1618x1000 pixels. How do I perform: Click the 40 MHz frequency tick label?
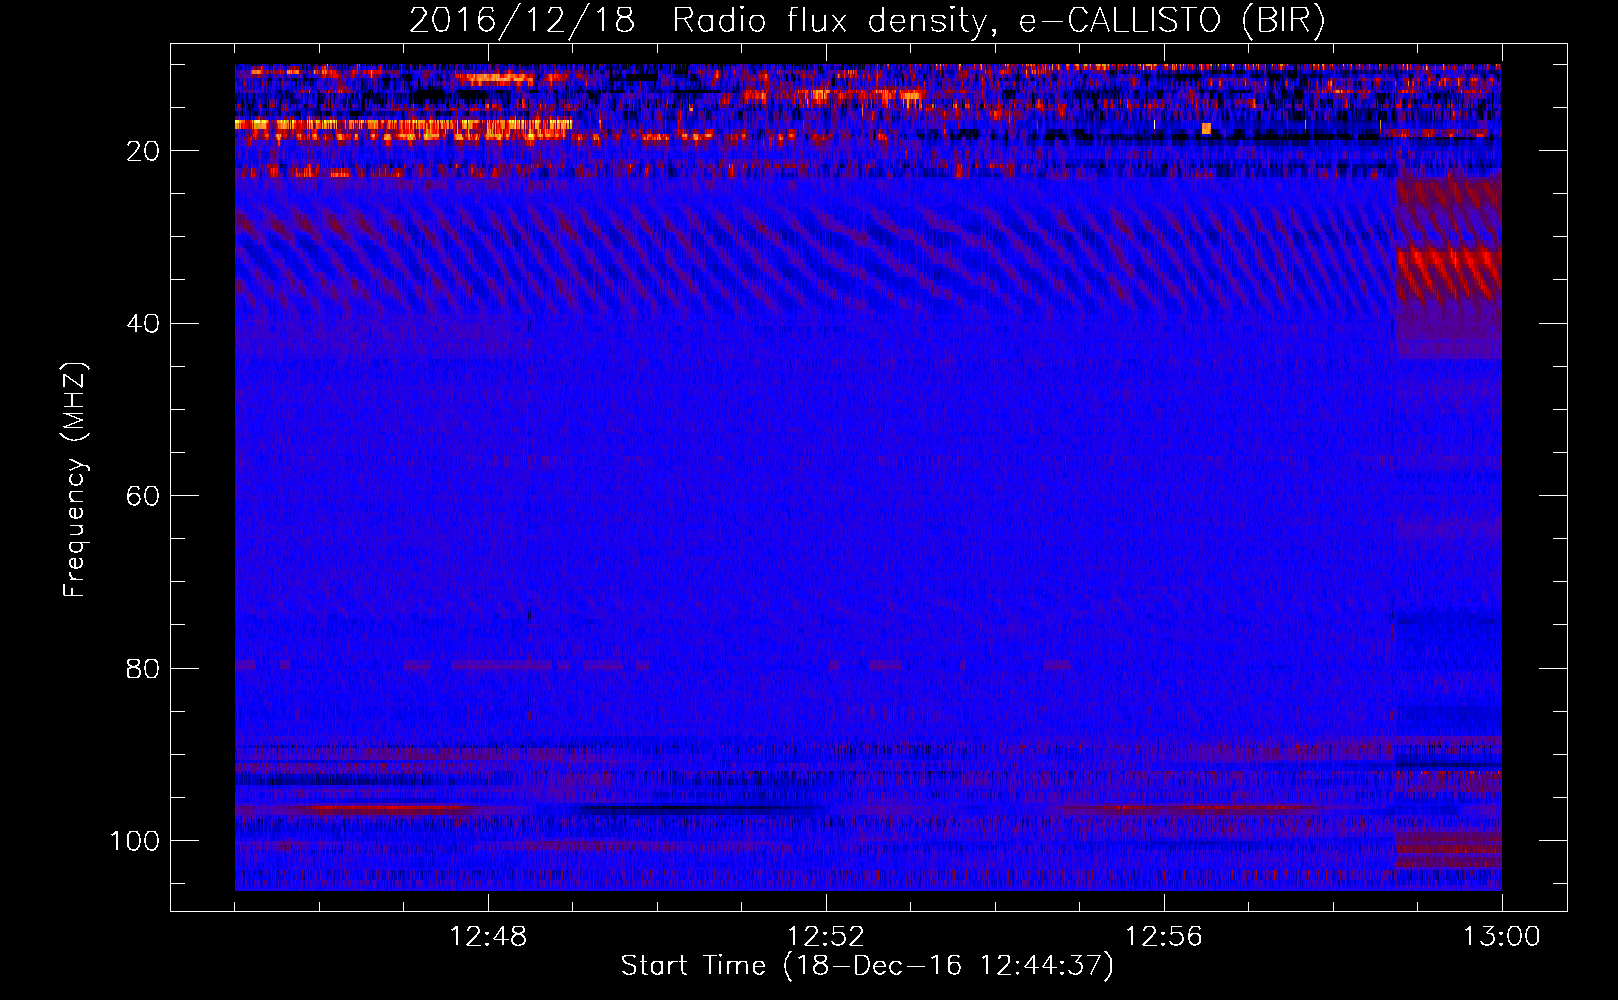click(x=143, y=324)
